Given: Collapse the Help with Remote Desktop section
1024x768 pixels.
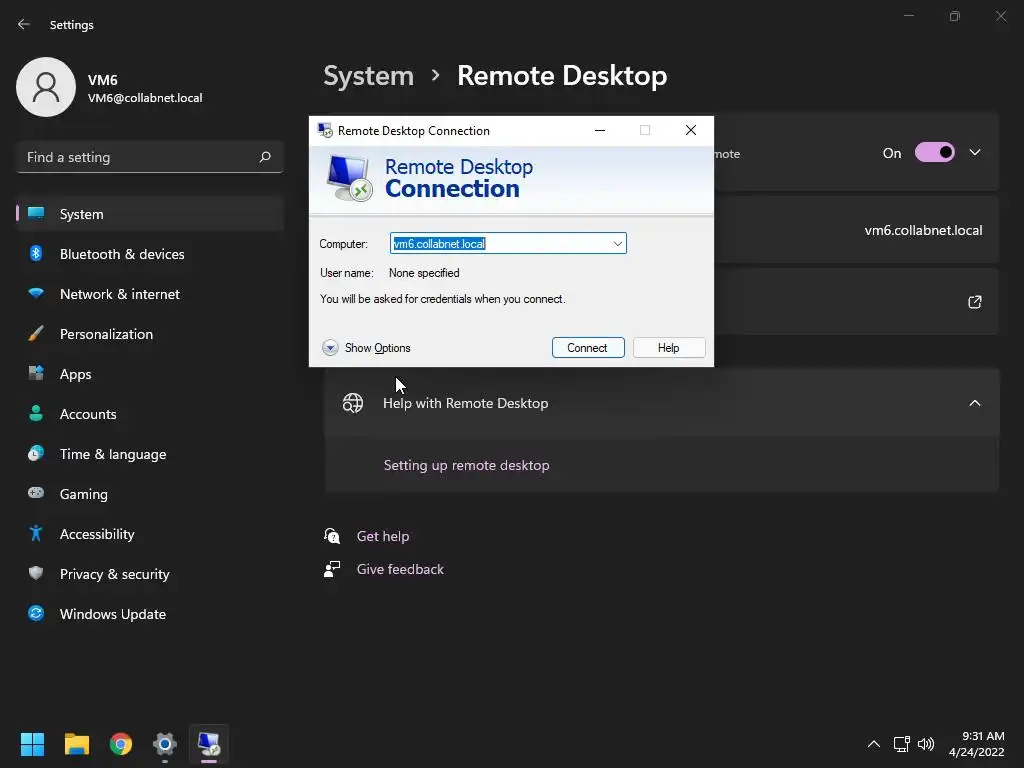Looking at the screenshot, I should (975, 403).
